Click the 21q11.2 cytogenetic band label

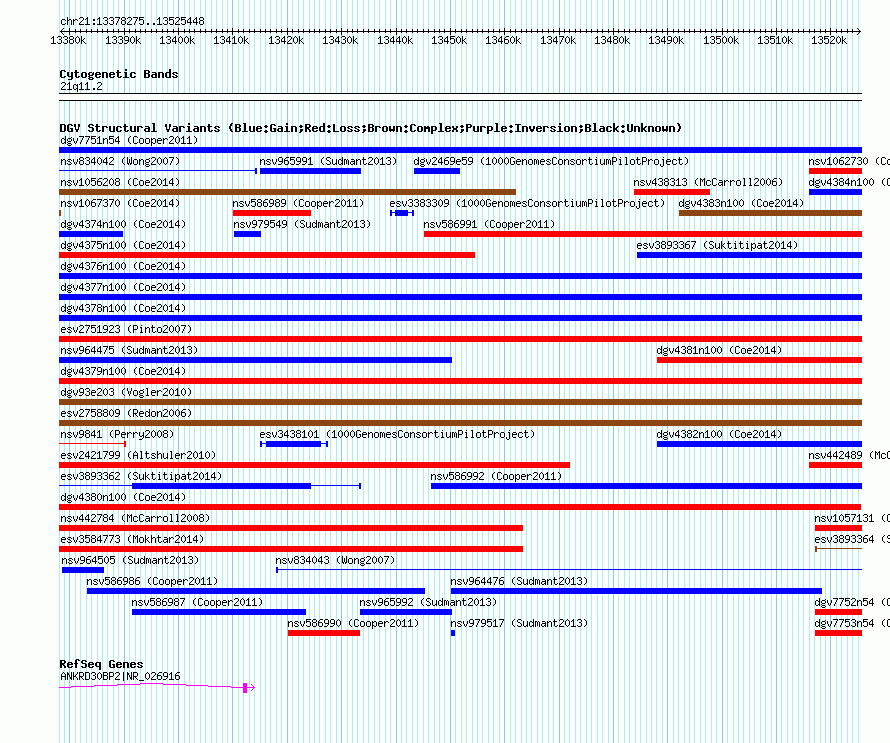coord(81,86)
